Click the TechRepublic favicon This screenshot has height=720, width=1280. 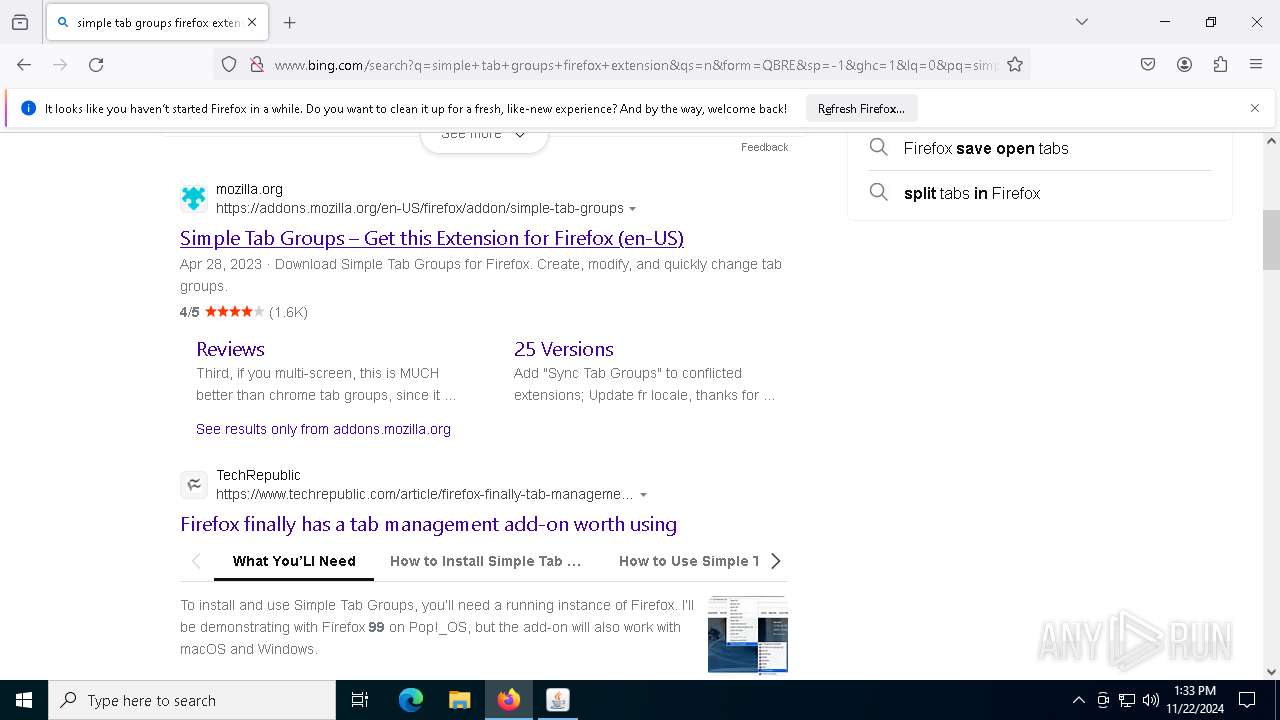point(194,485)
